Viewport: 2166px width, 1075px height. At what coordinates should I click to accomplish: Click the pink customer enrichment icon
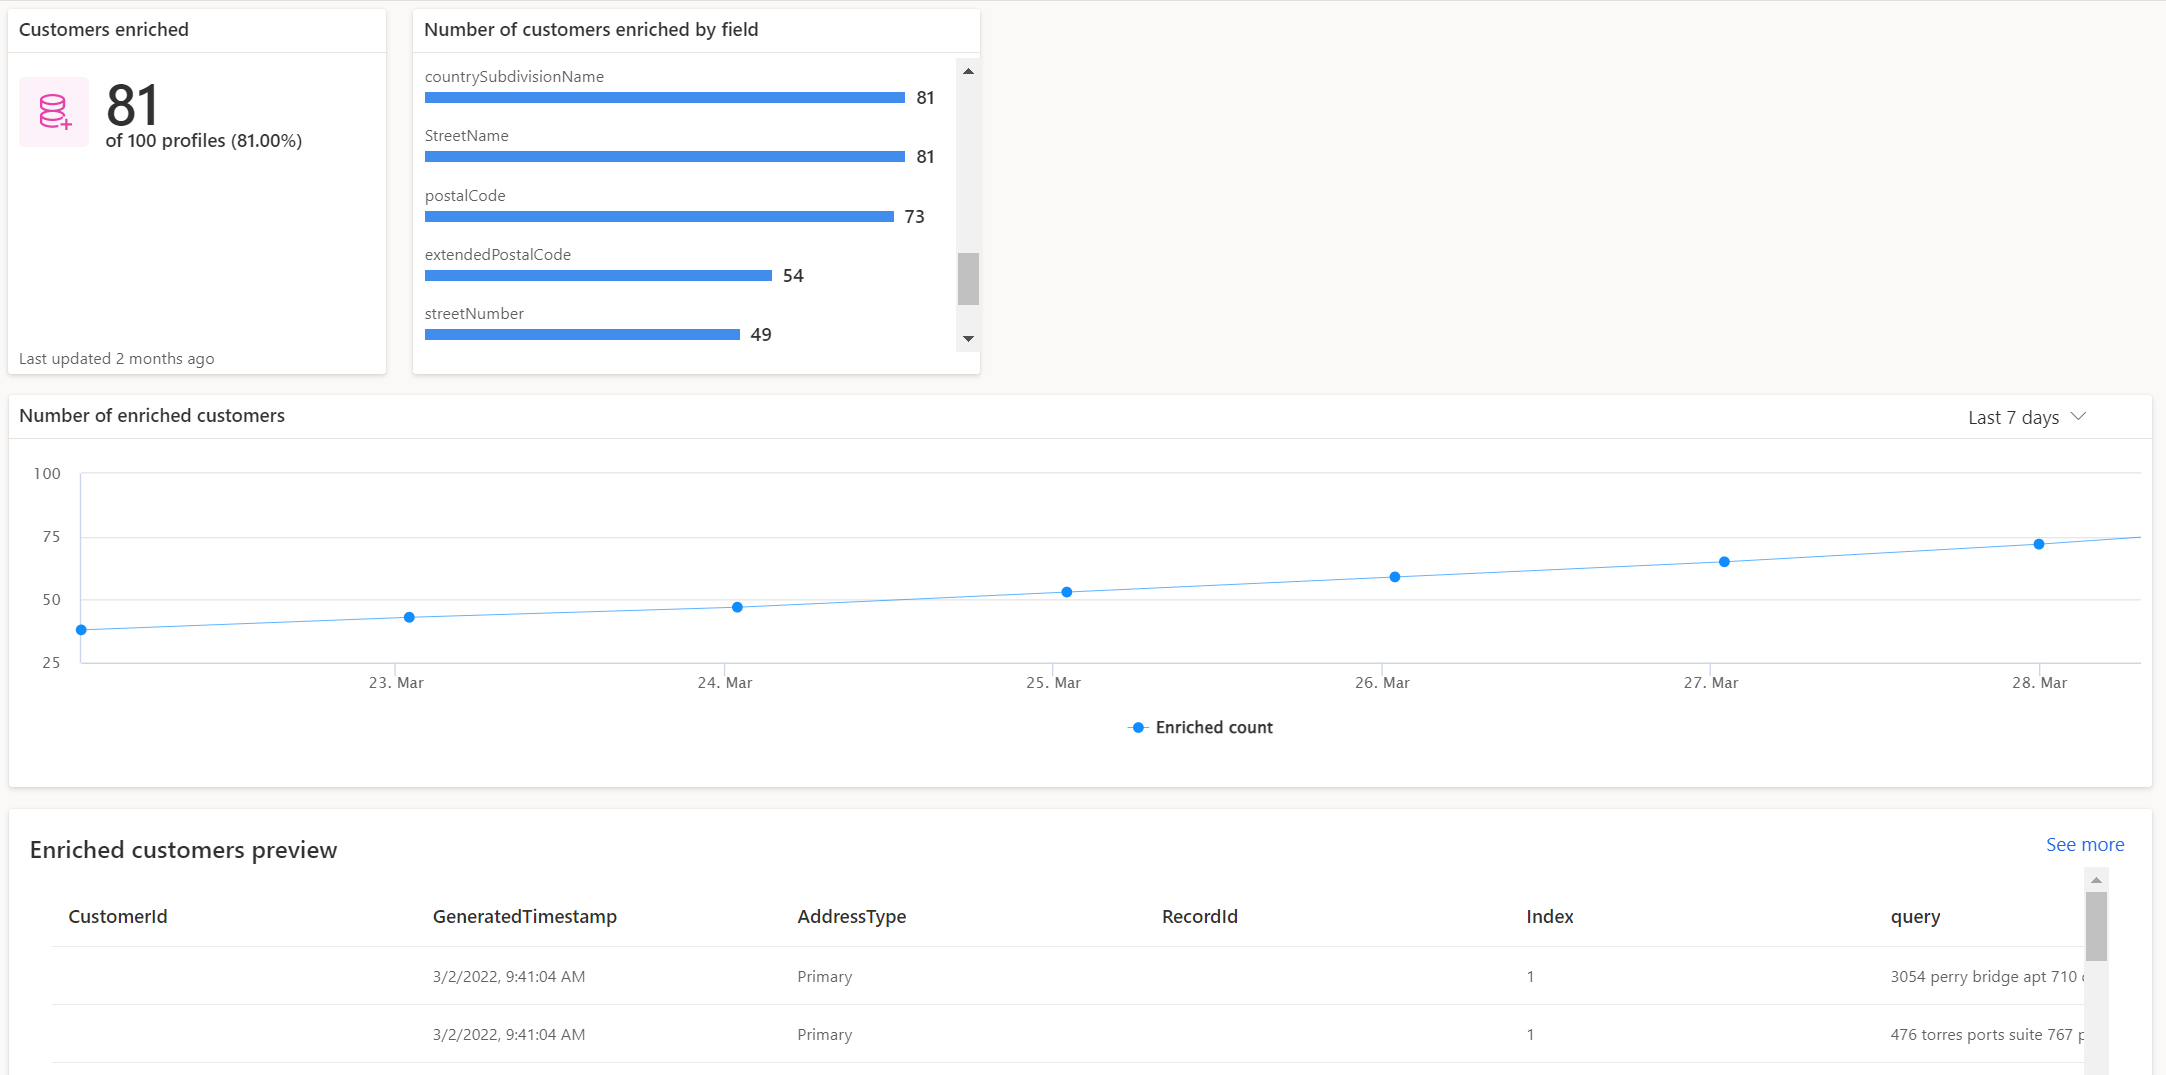(x=54, y=112)
